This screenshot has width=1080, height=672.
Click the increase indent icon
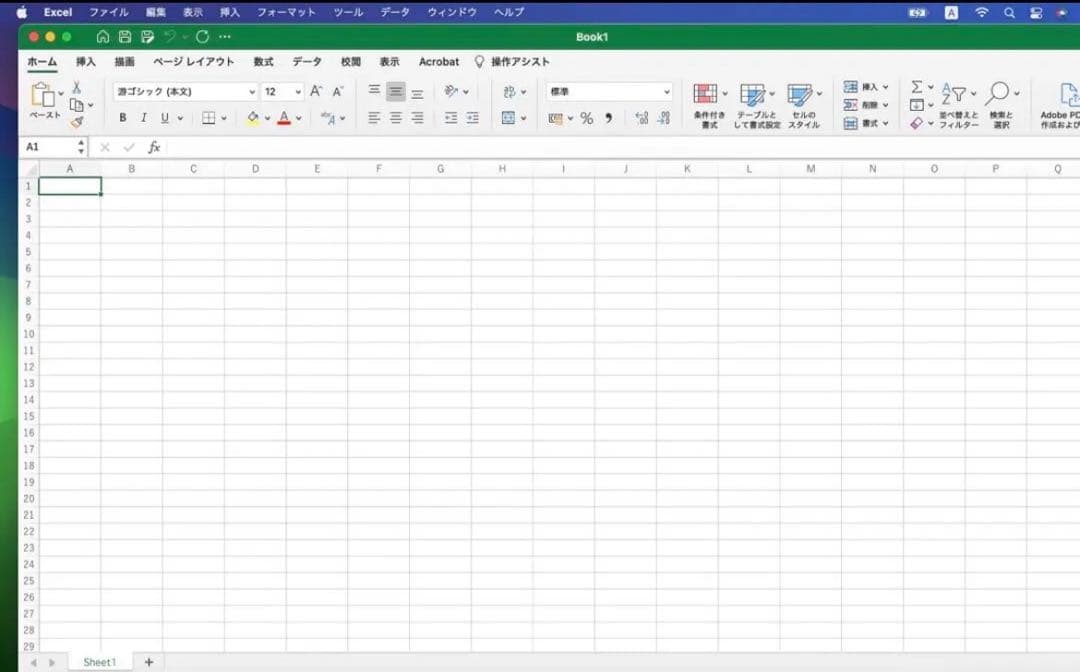click(472, 118)
